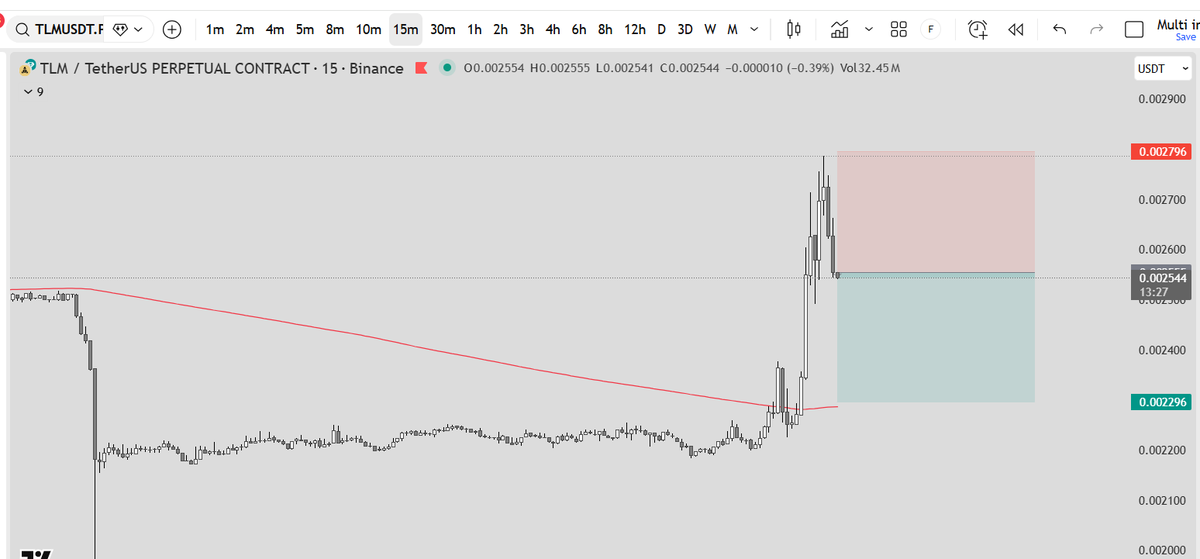Open the candlestick chart style menu
Viewport: 1200px width, 559px height.
[x=795, y=30]
